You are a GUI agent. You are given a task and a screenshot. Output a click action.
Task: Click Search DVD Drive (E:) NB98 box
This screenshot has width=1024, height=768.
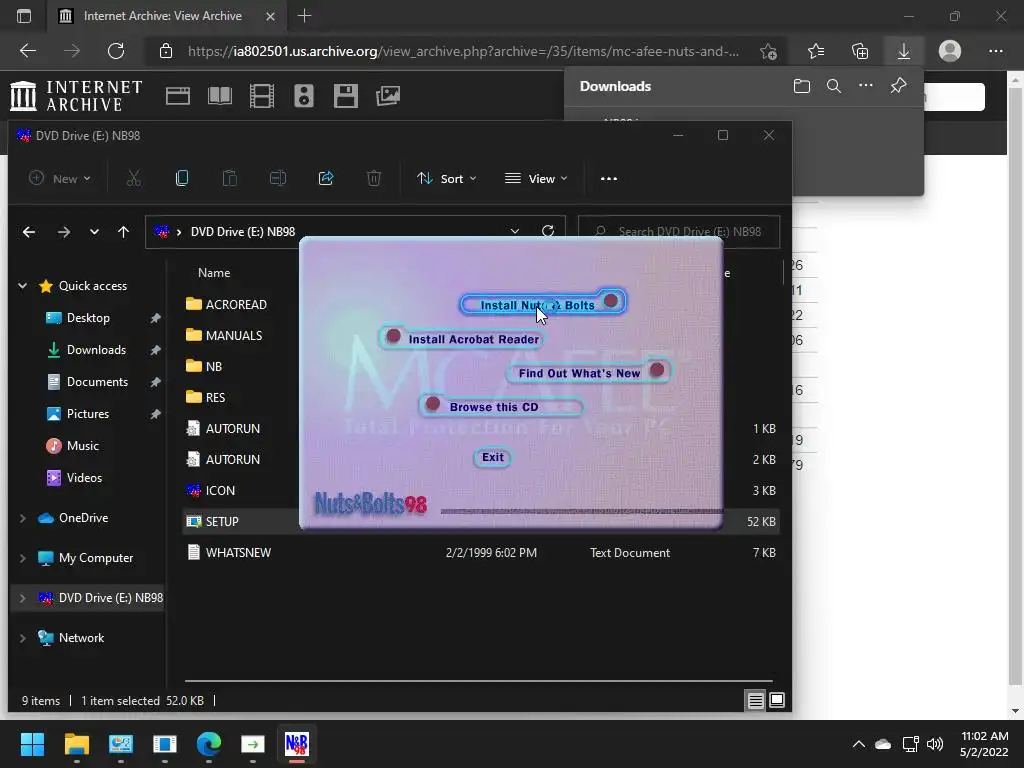click(x=679, y=232)
